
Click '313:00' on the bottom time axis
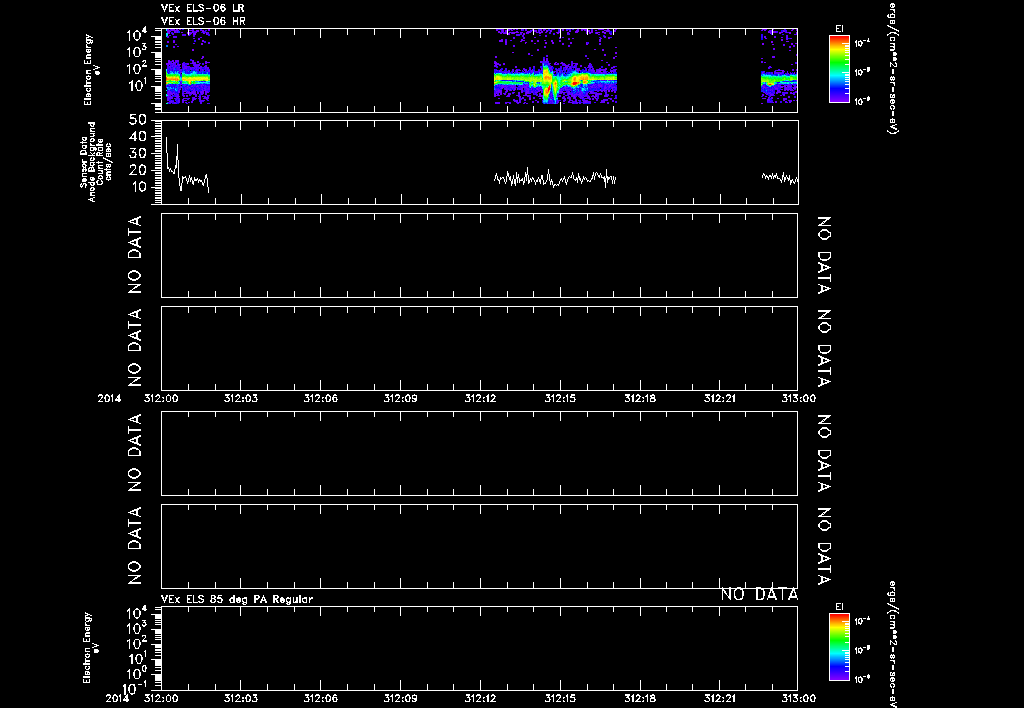click(x=798, y=698)
